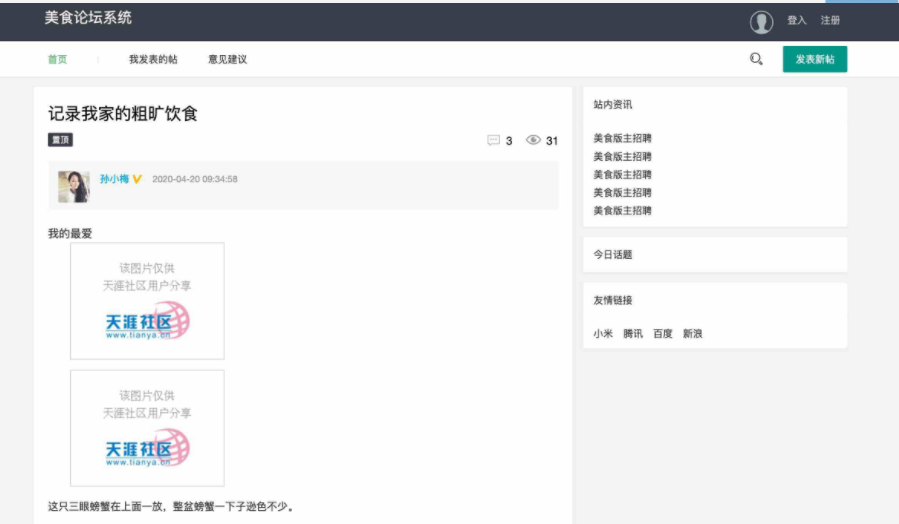Click the 友情链接 panel heading
Screen dimensions: 899x524
click(613, 300)
